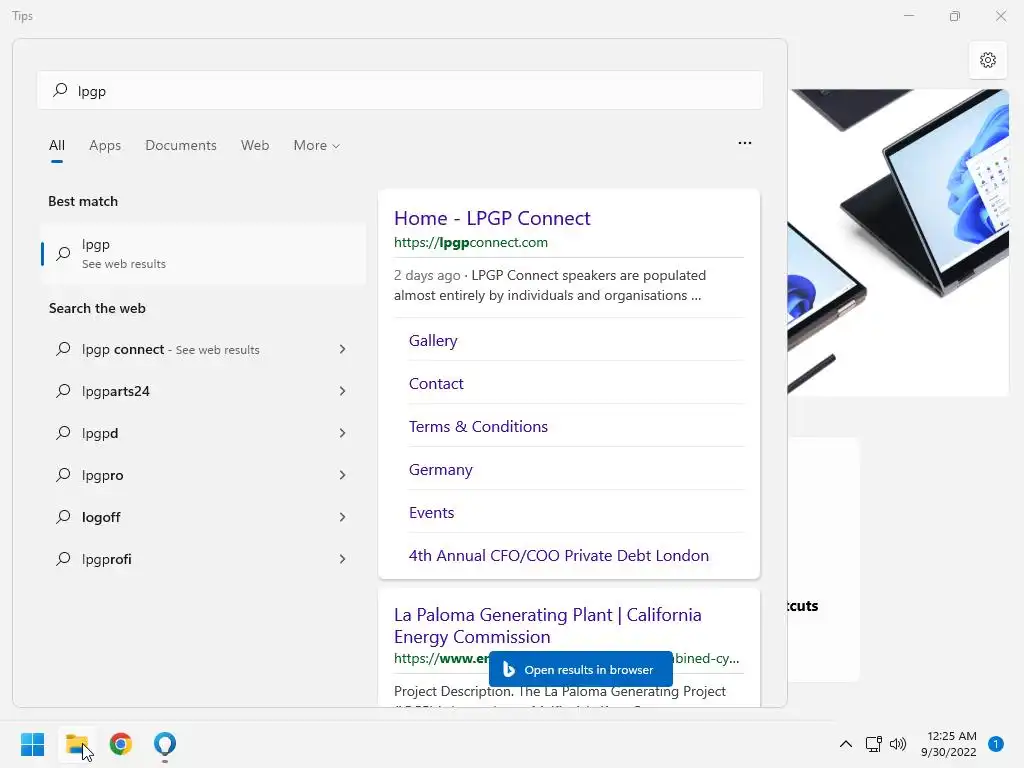1024x768 pixels.
Task: Open the search options ellipsis menu
Action: point(744,143)
